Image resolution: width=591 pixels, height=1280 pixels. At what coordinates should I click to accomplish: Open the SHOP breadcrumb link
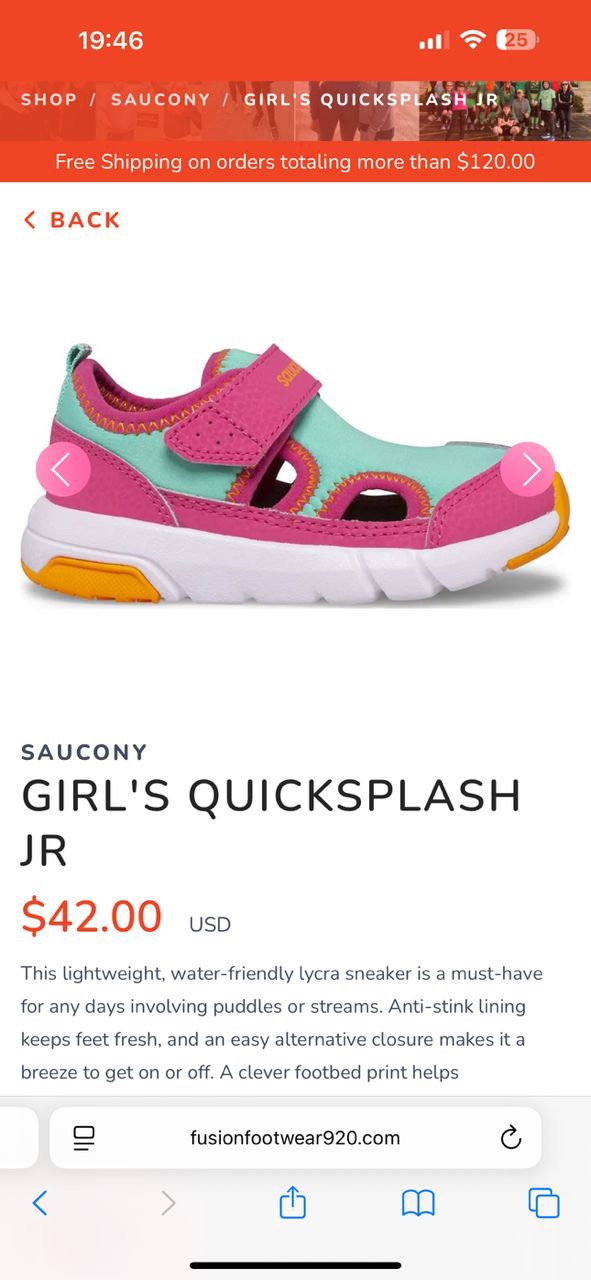[49, 100]
